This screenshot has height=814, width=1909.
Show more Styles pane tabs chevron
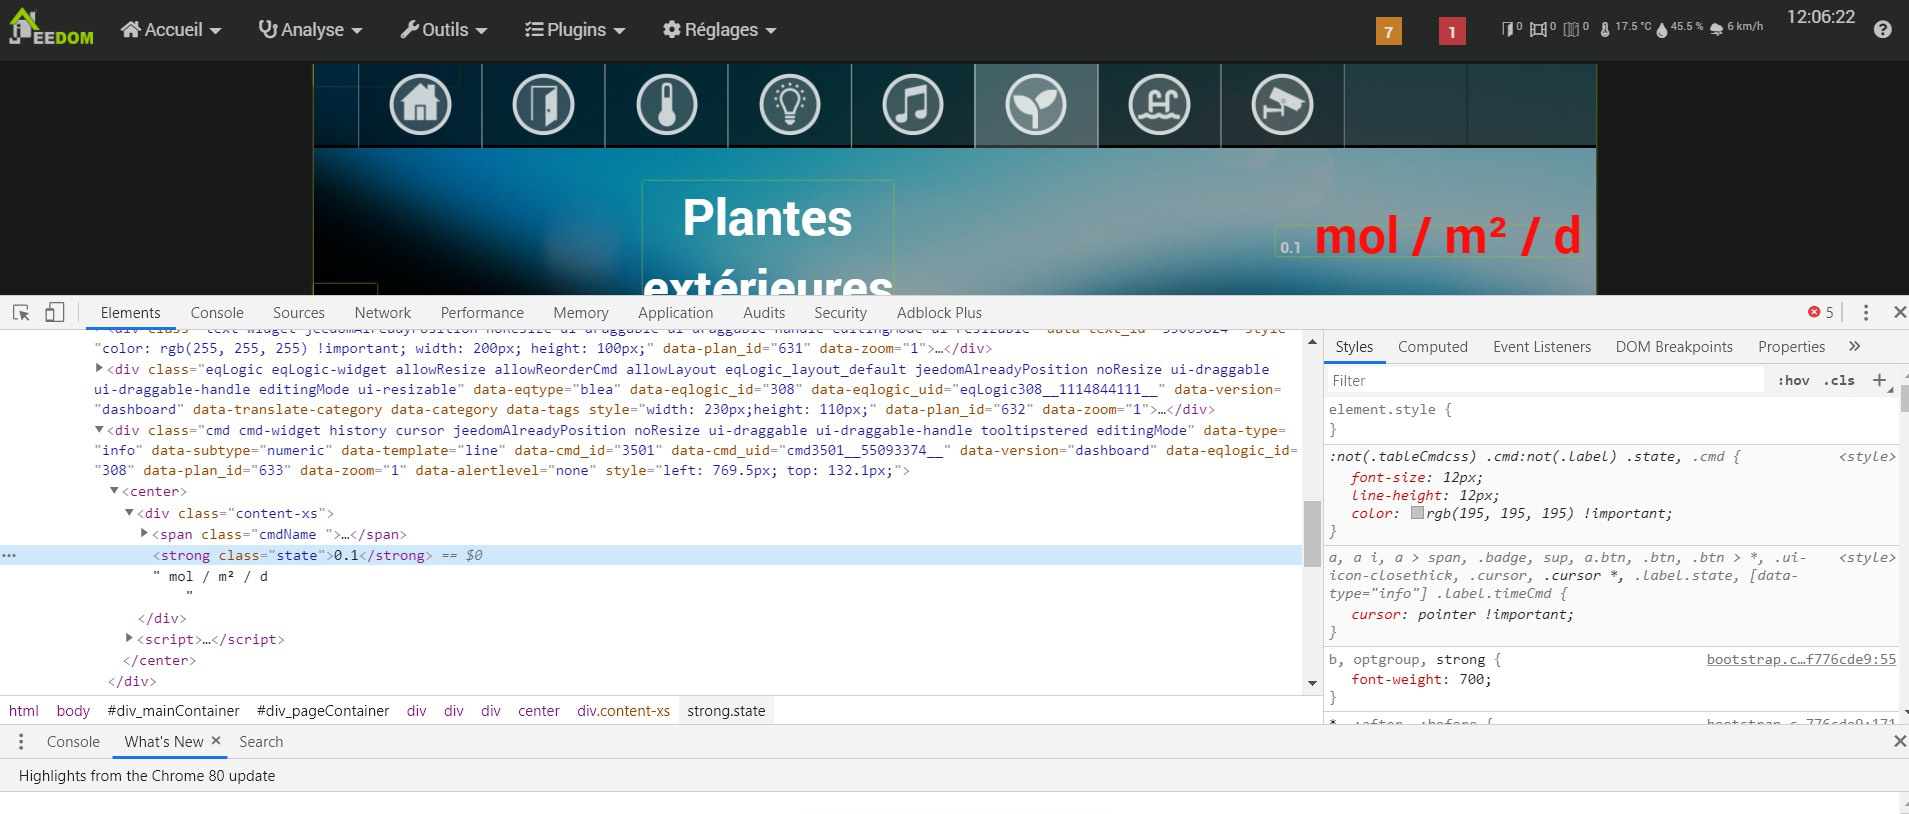1854,346
